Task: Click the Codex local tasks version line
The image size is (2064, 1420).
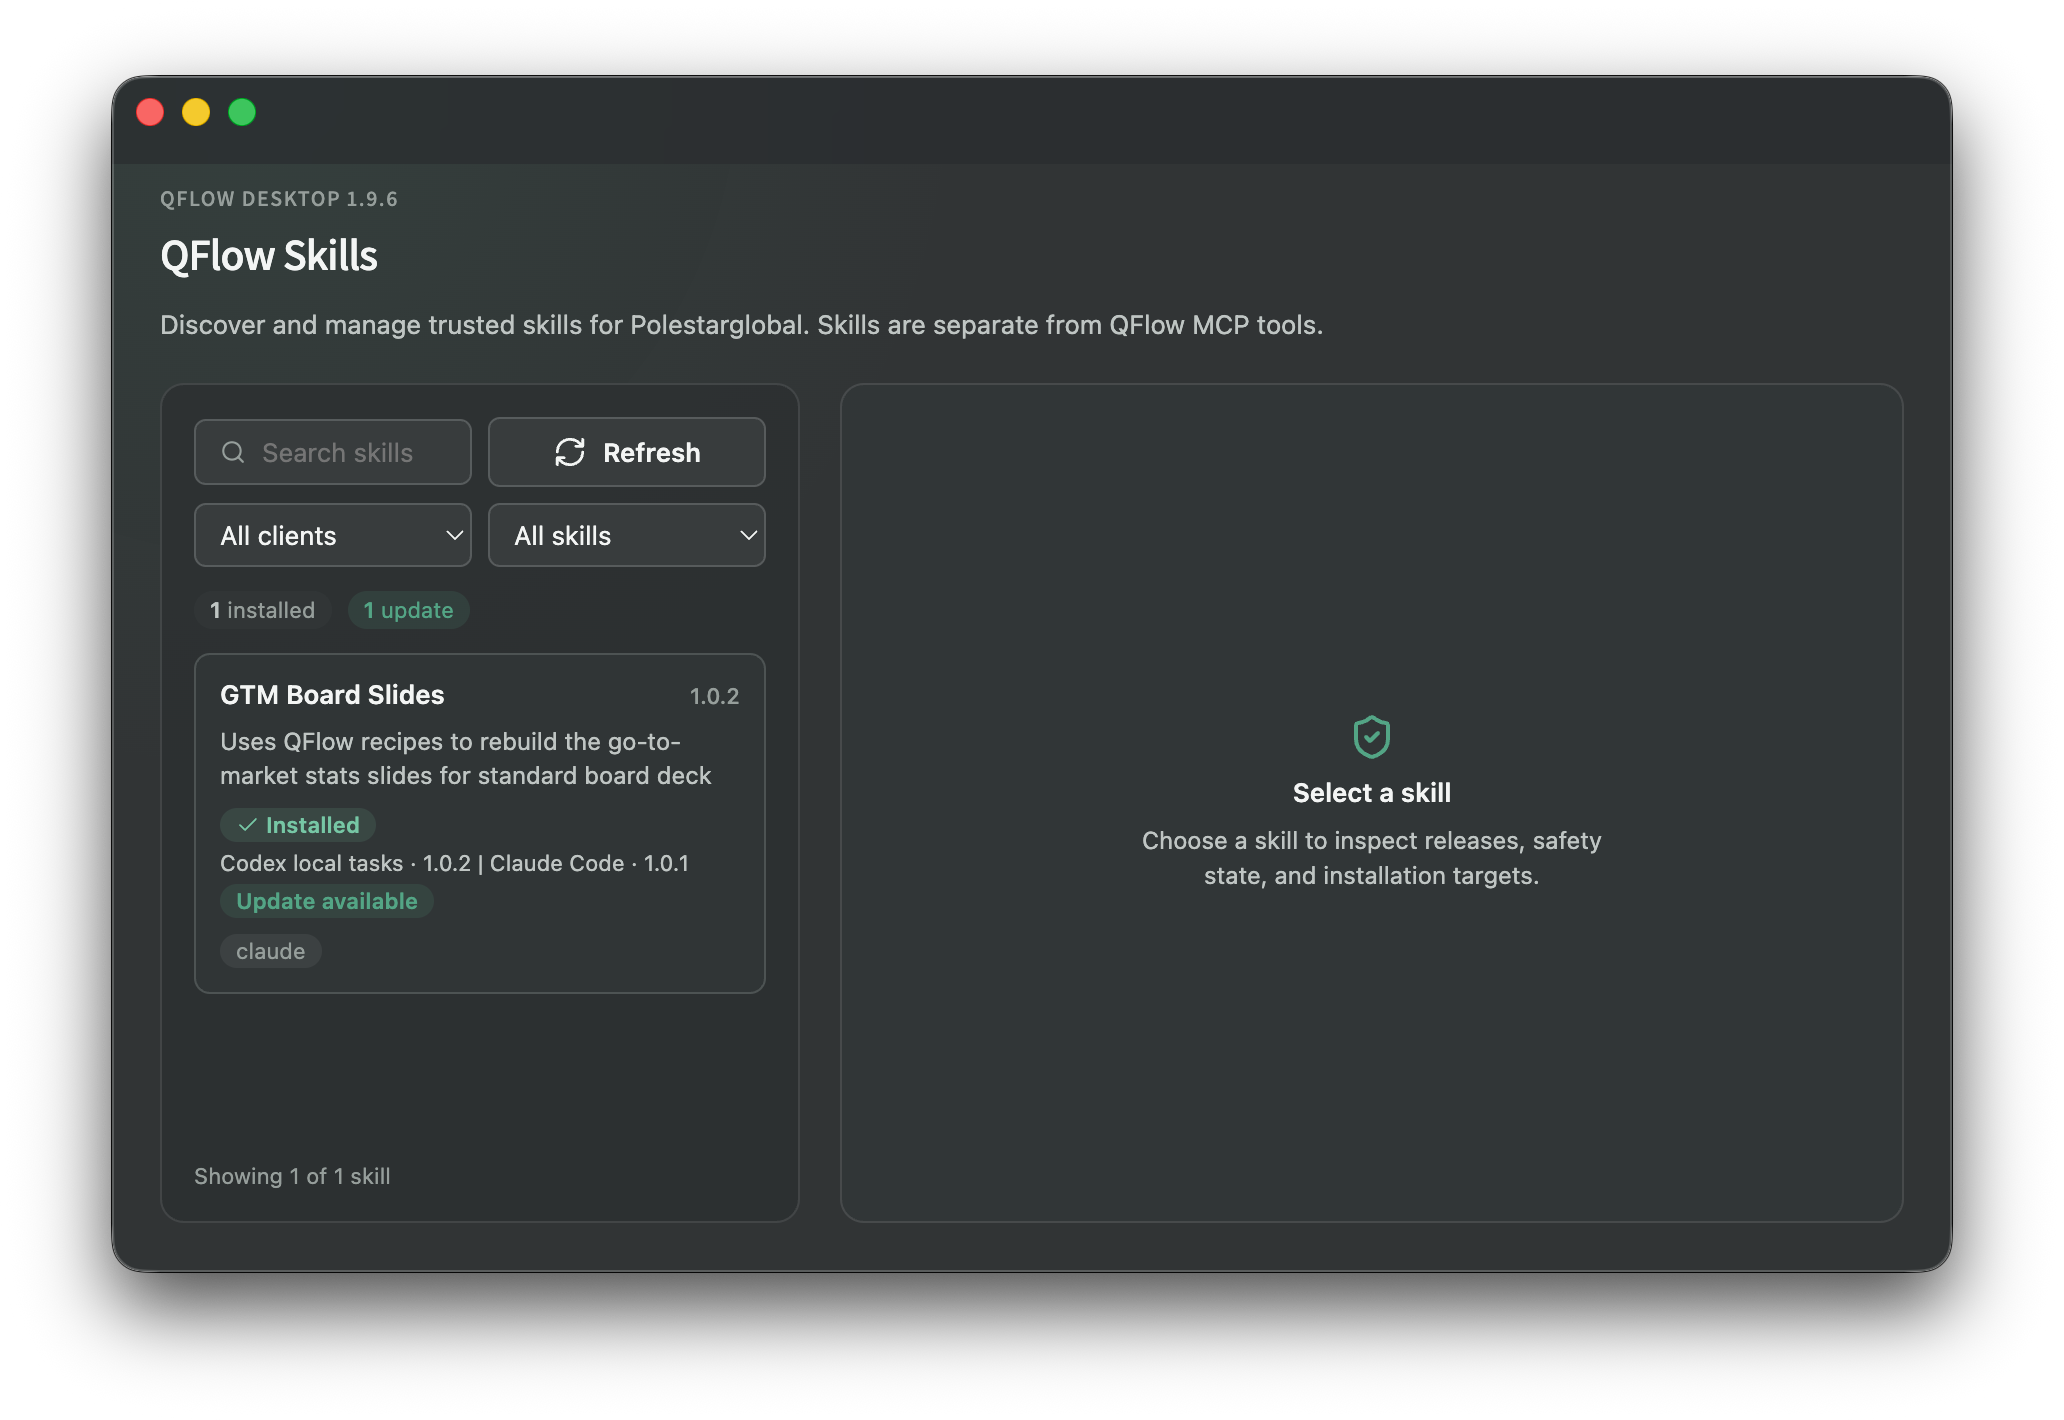Action: pyautogui.click(x=455, y=863)
